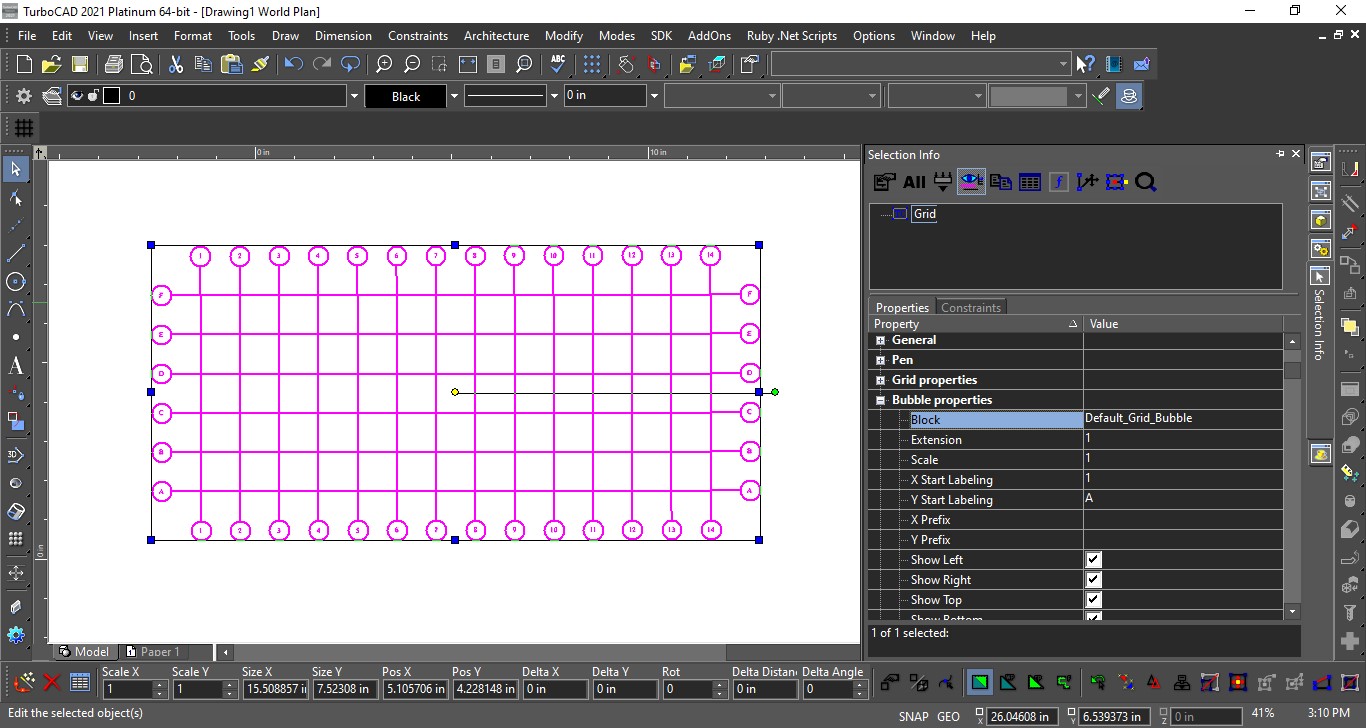Click the envelope send mail icon
Image resolution: width=1366 pixels, height=728 pixels.
(x=1142, y=64)
